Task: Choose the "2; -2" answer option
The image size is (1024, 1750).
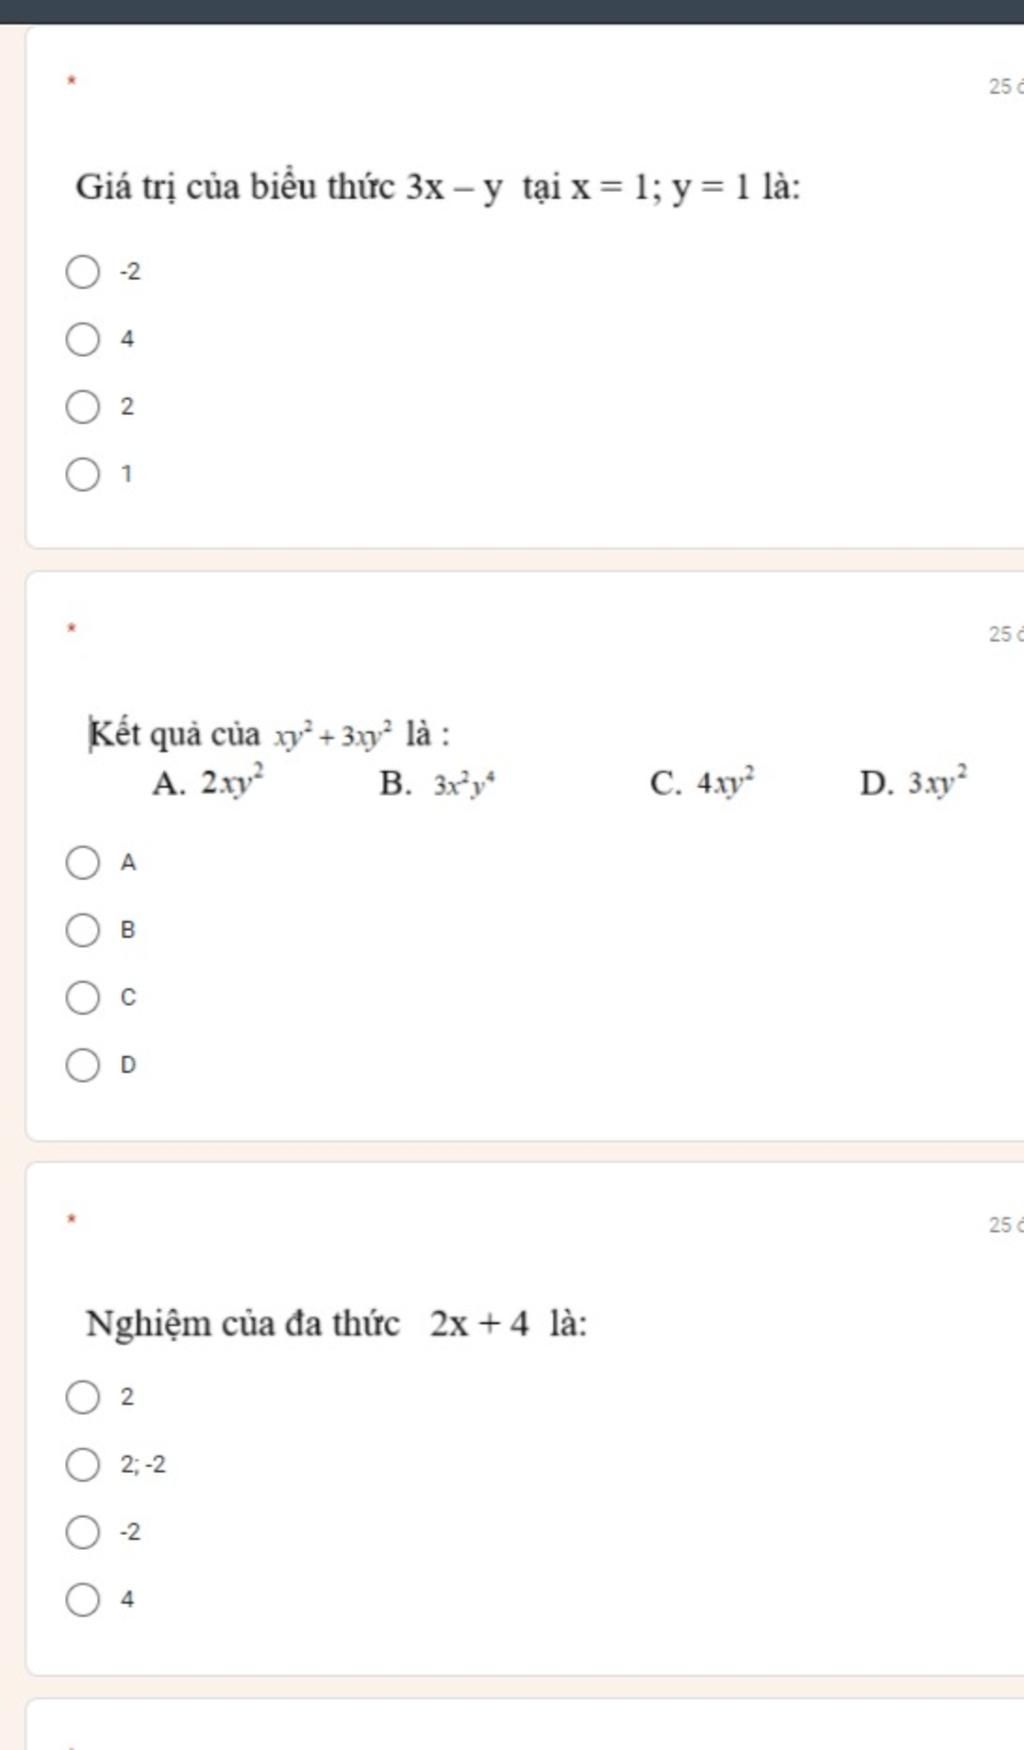Action: pyautogui.click(x=83, y=1466)
